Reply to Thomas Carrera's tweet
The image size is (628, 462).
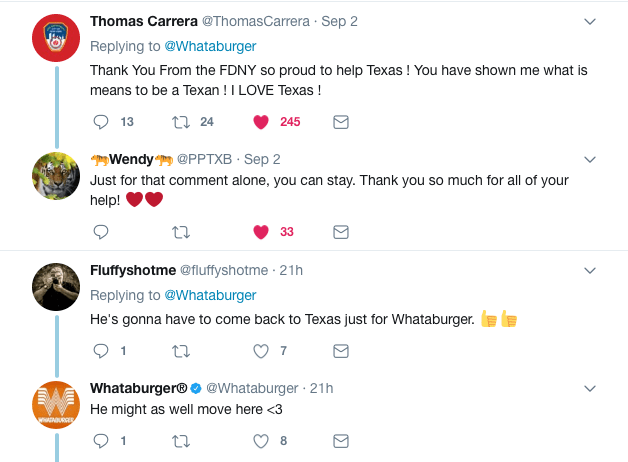[x=100, y=122]
